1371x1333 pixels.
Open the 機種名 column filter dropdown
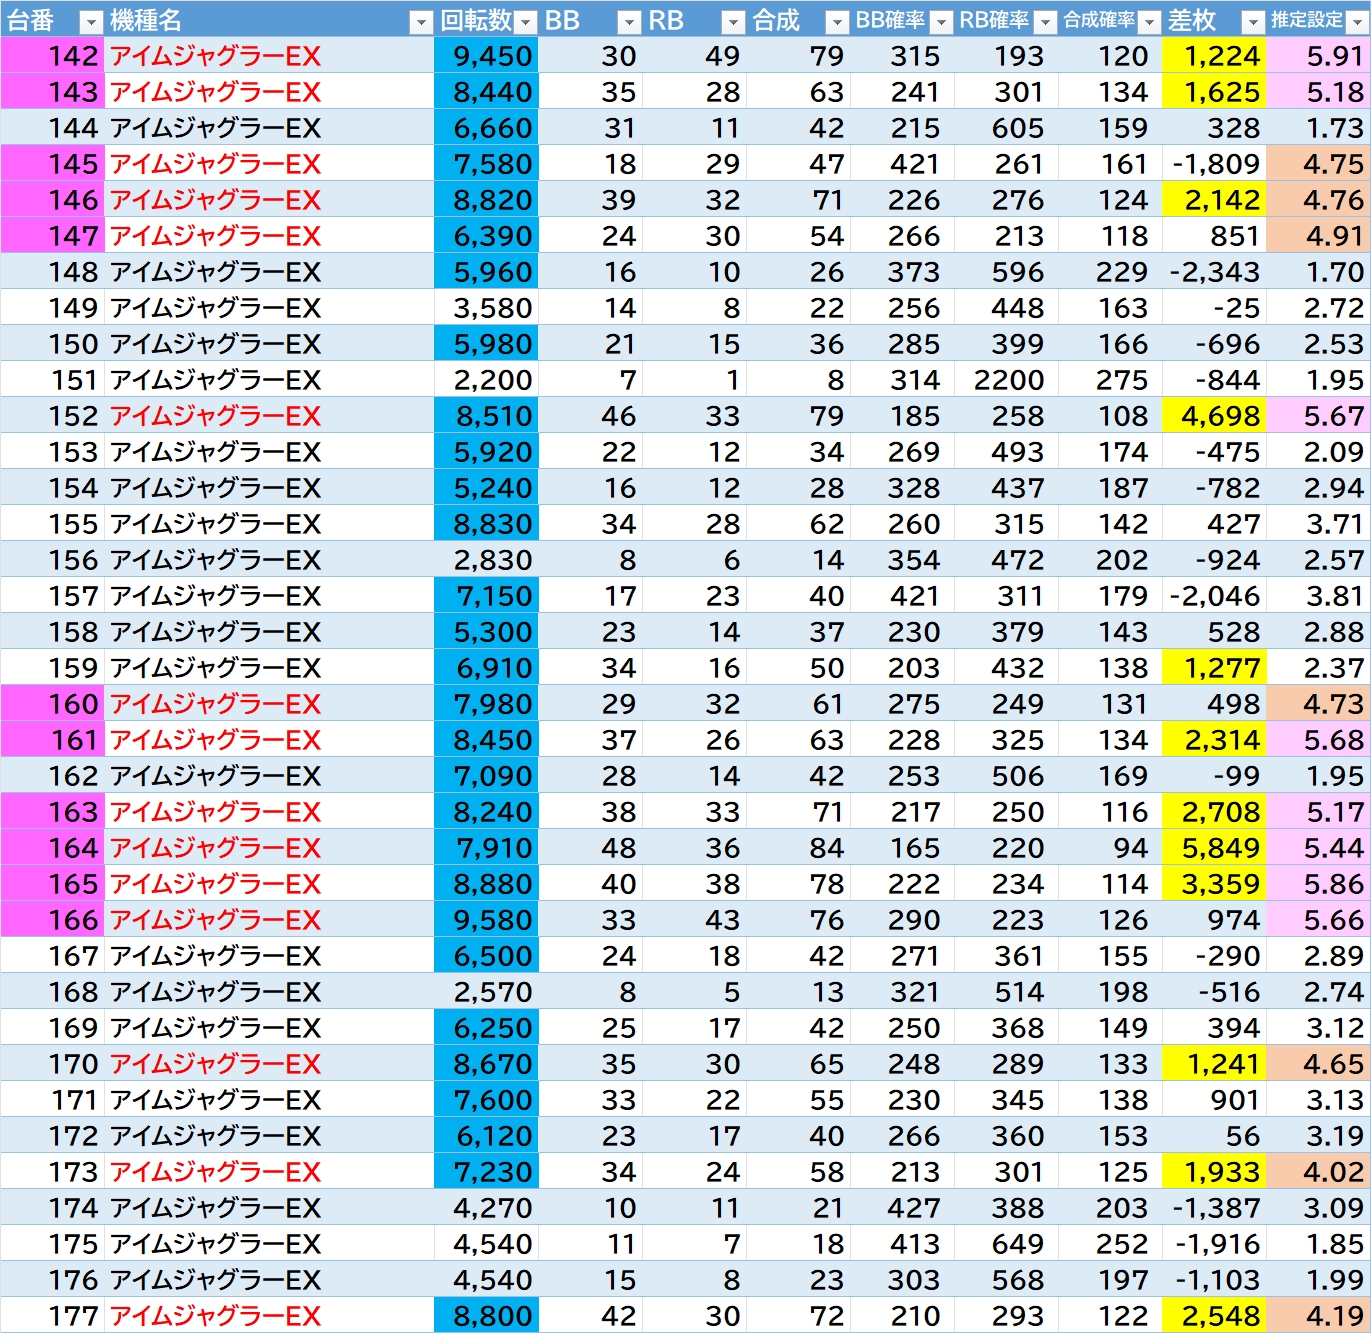(421, 21)
